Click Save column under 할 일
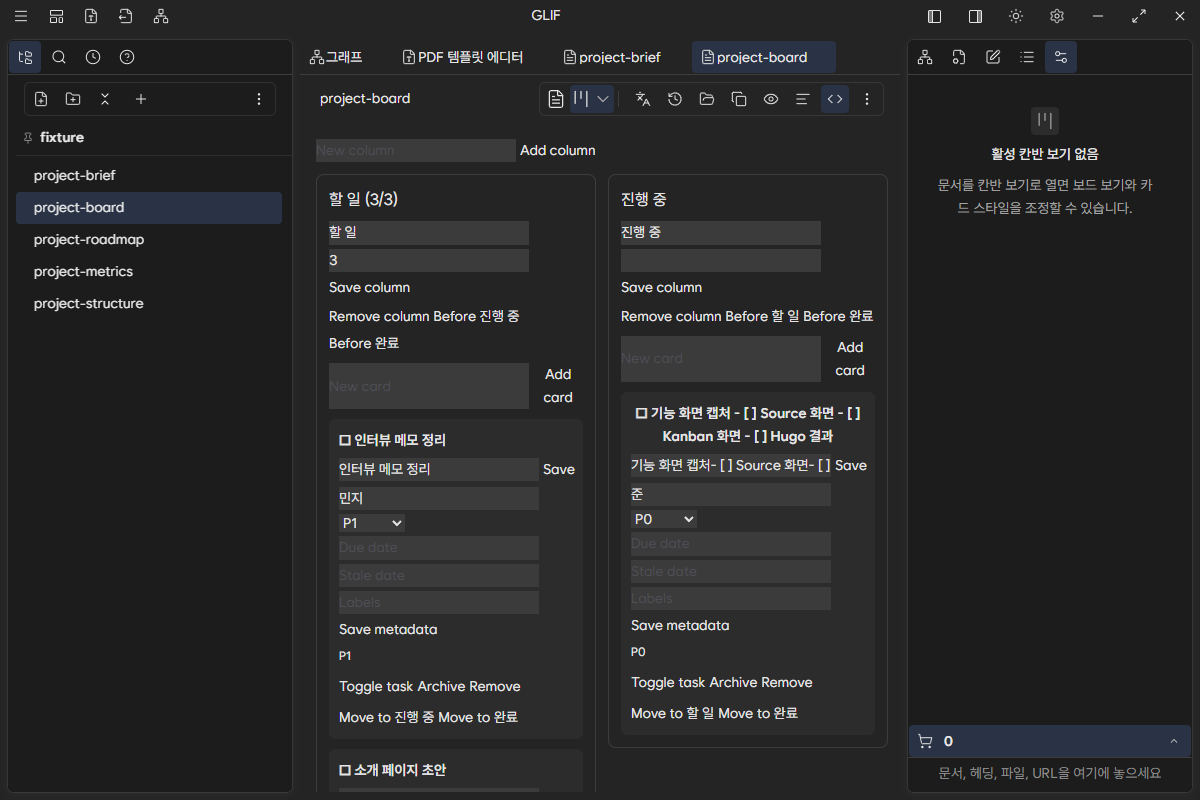The height and width of the screenshot is (800, 1200). click(x=370, y=288)
